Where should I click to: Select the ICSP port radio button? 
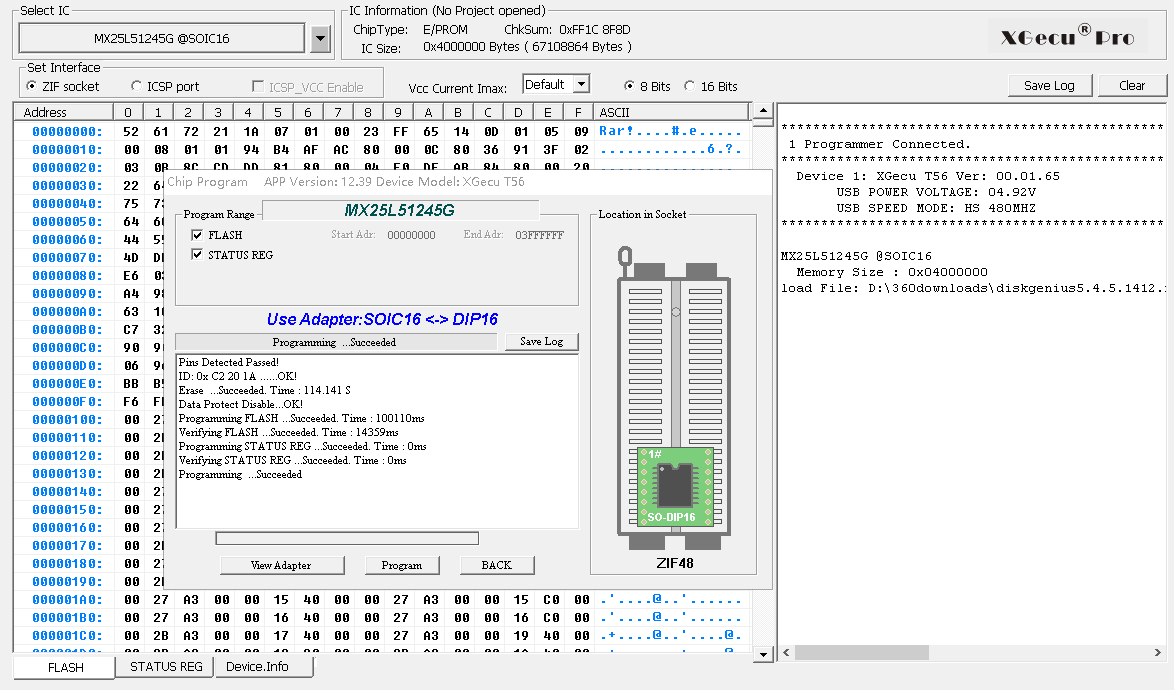(x=137, y=87)
